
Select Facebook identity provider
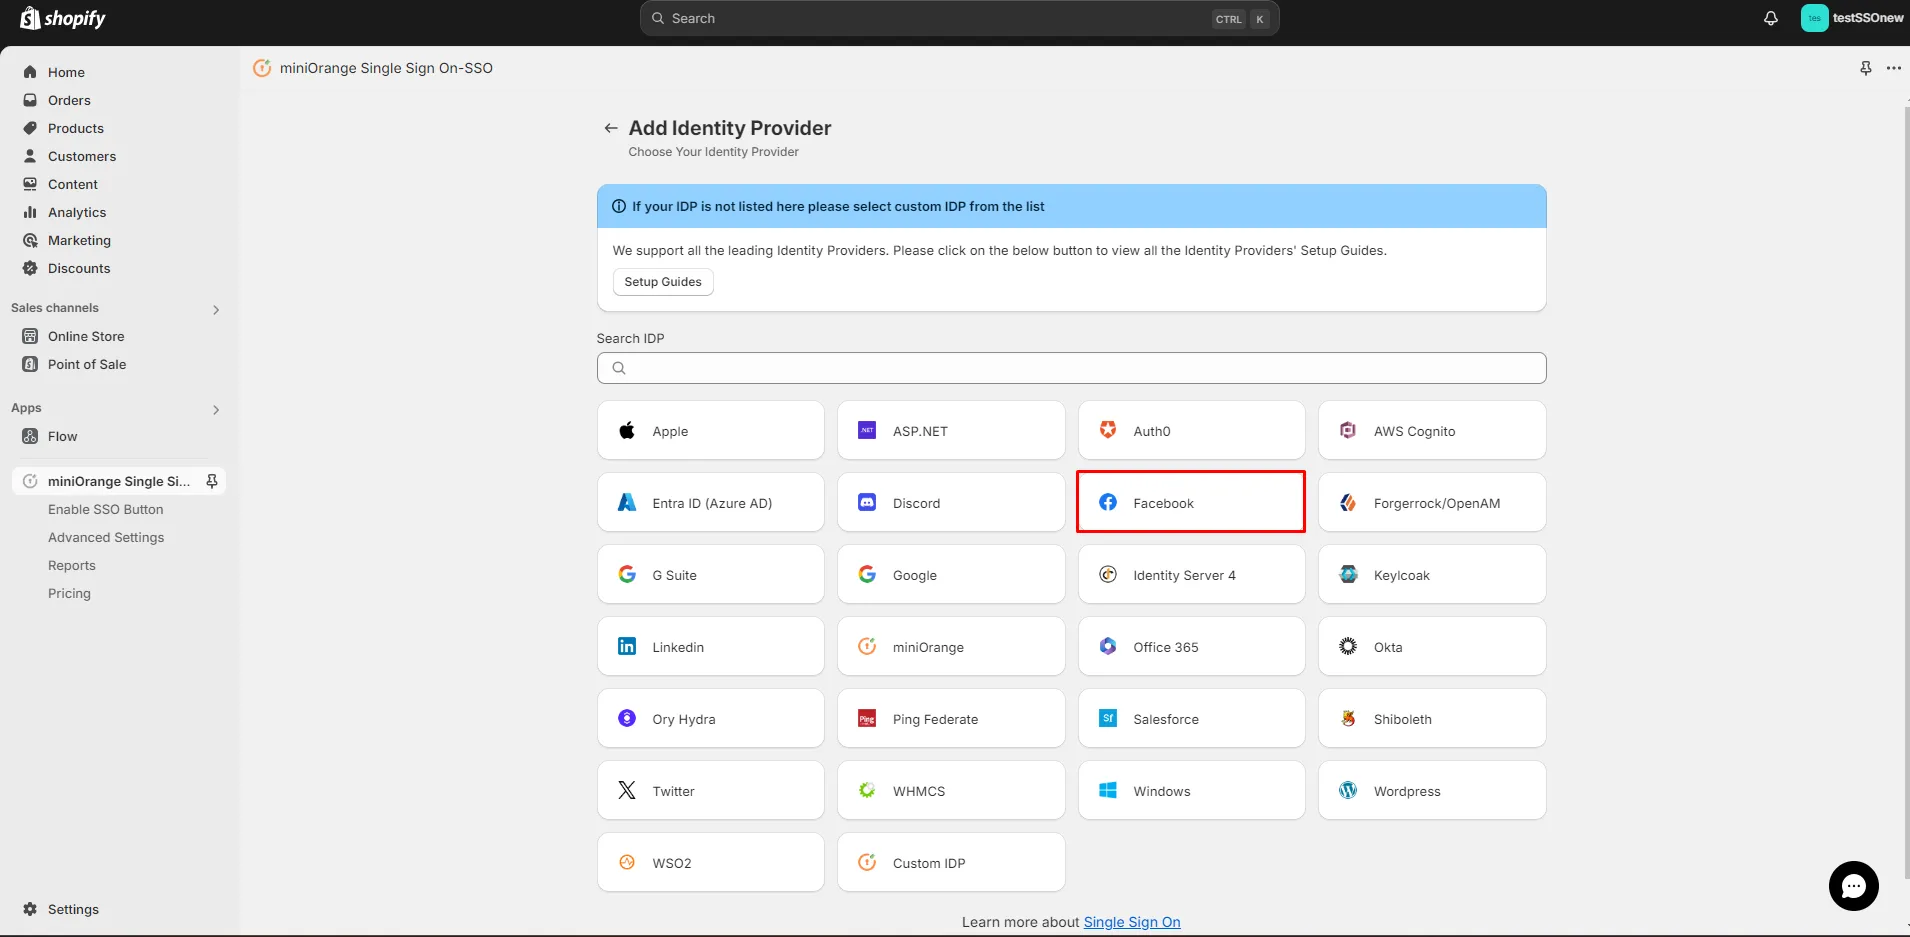1191,502
